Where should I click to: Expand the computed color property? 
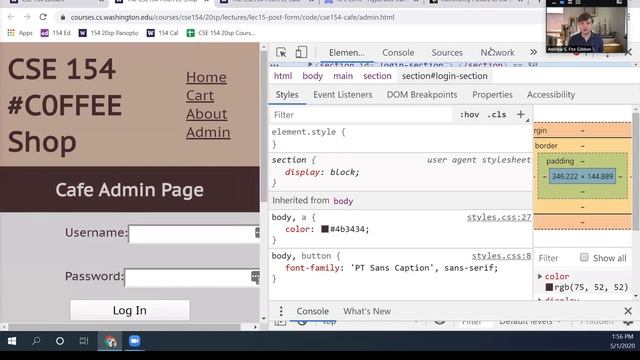point(540,276)
